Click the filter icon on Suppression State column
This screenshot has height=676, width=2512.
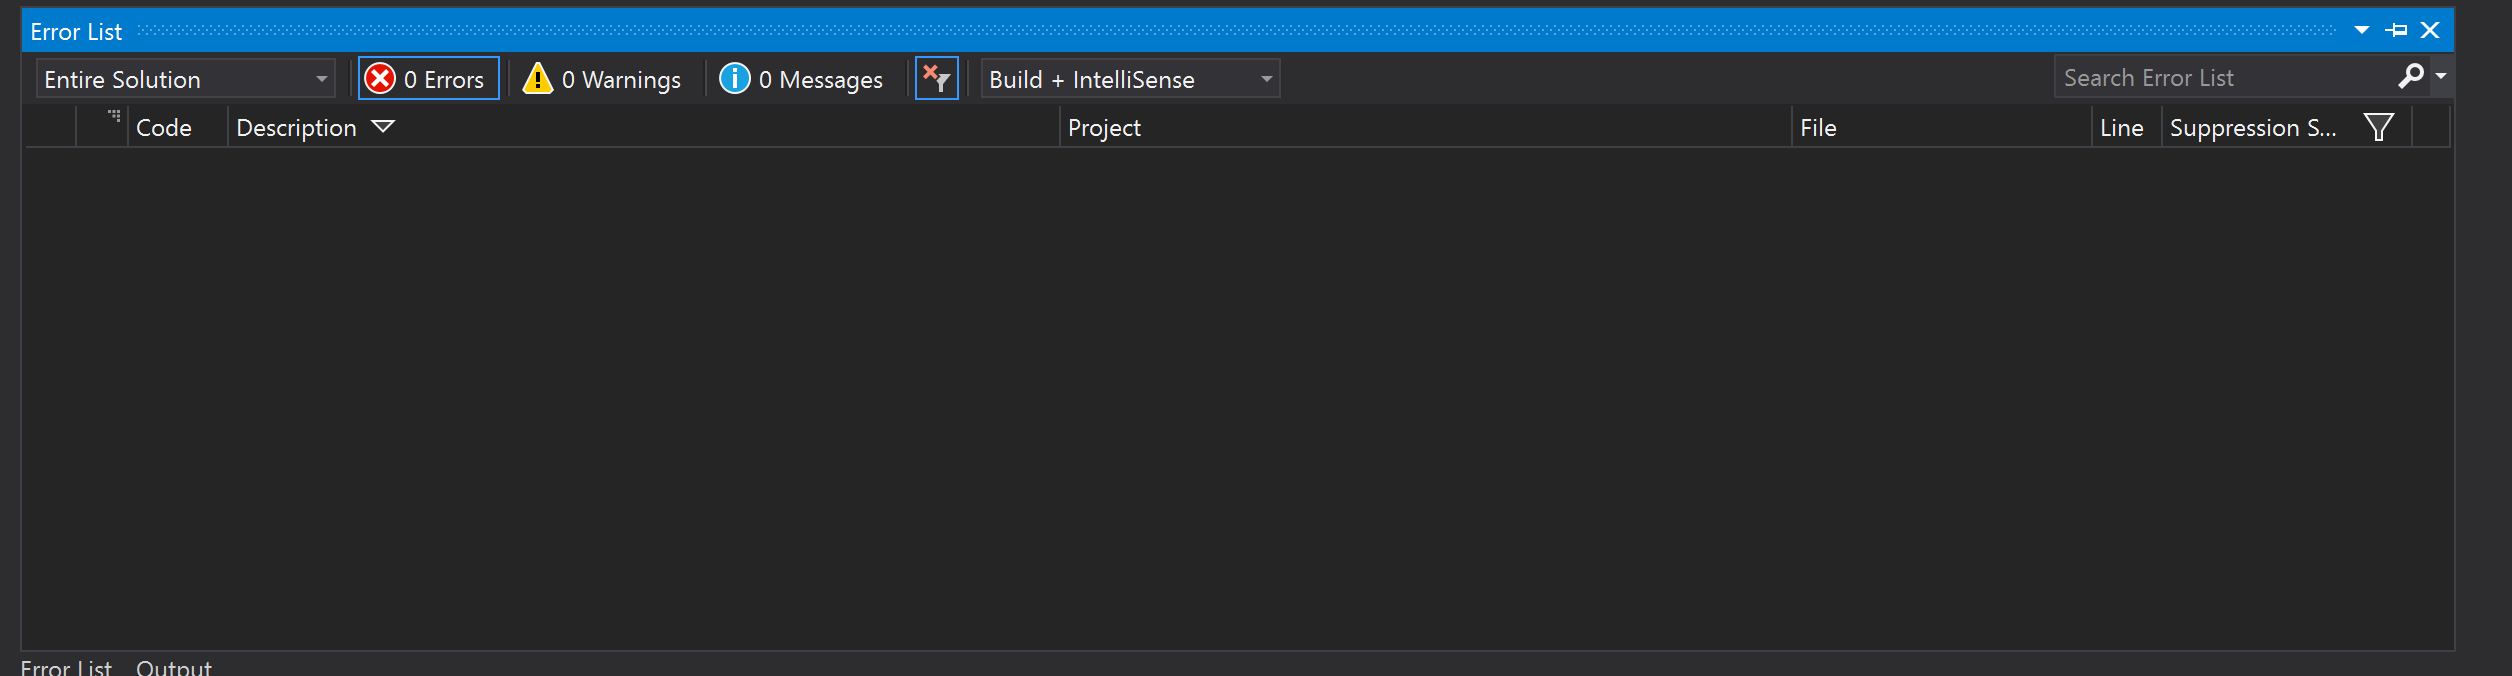2379,127
